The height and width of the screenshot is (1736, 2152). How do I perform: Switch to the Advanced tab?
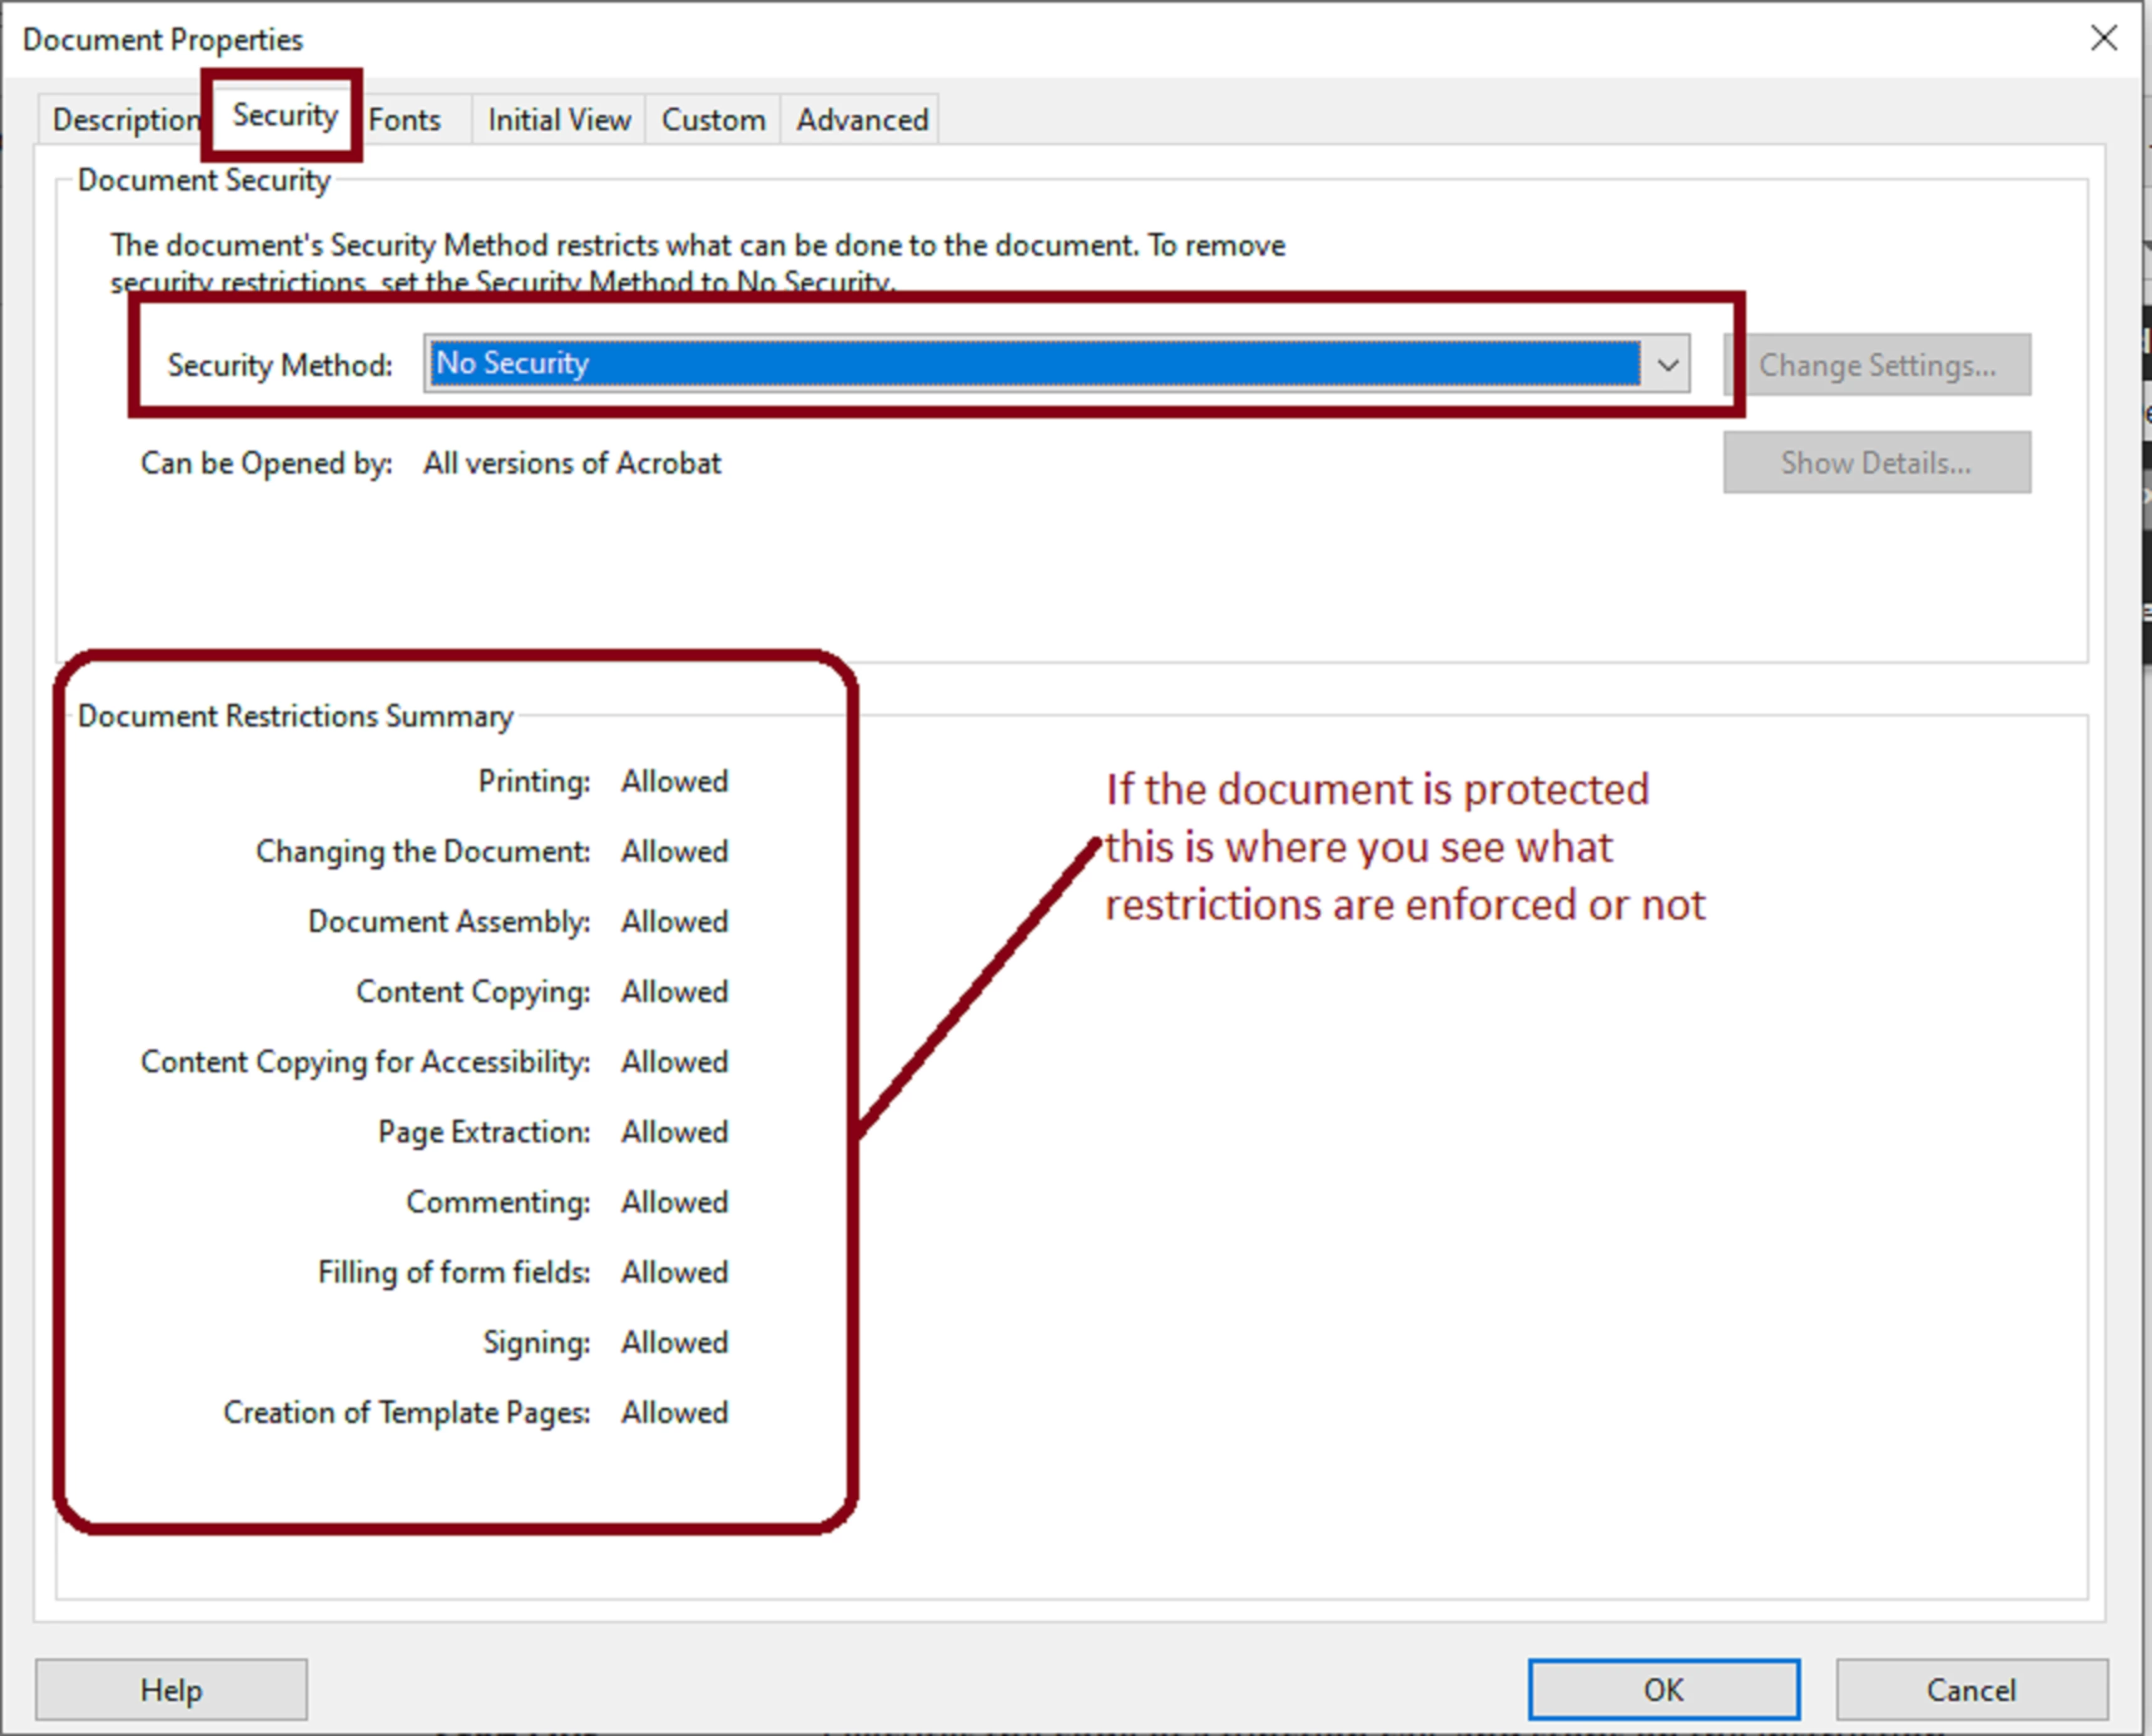click(862, 120)
